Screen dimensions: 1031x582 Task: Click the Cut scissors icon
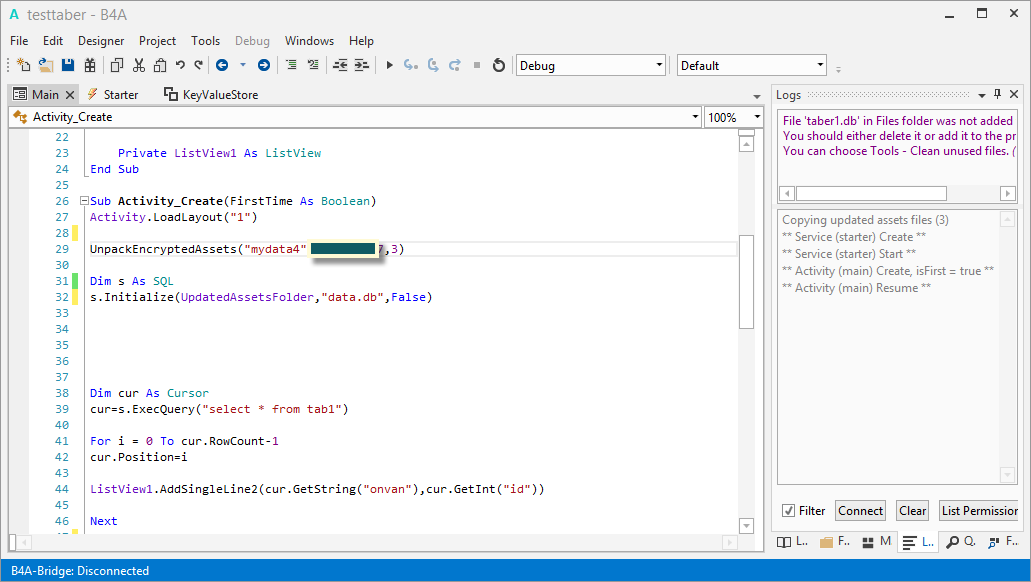click(138, 65)
